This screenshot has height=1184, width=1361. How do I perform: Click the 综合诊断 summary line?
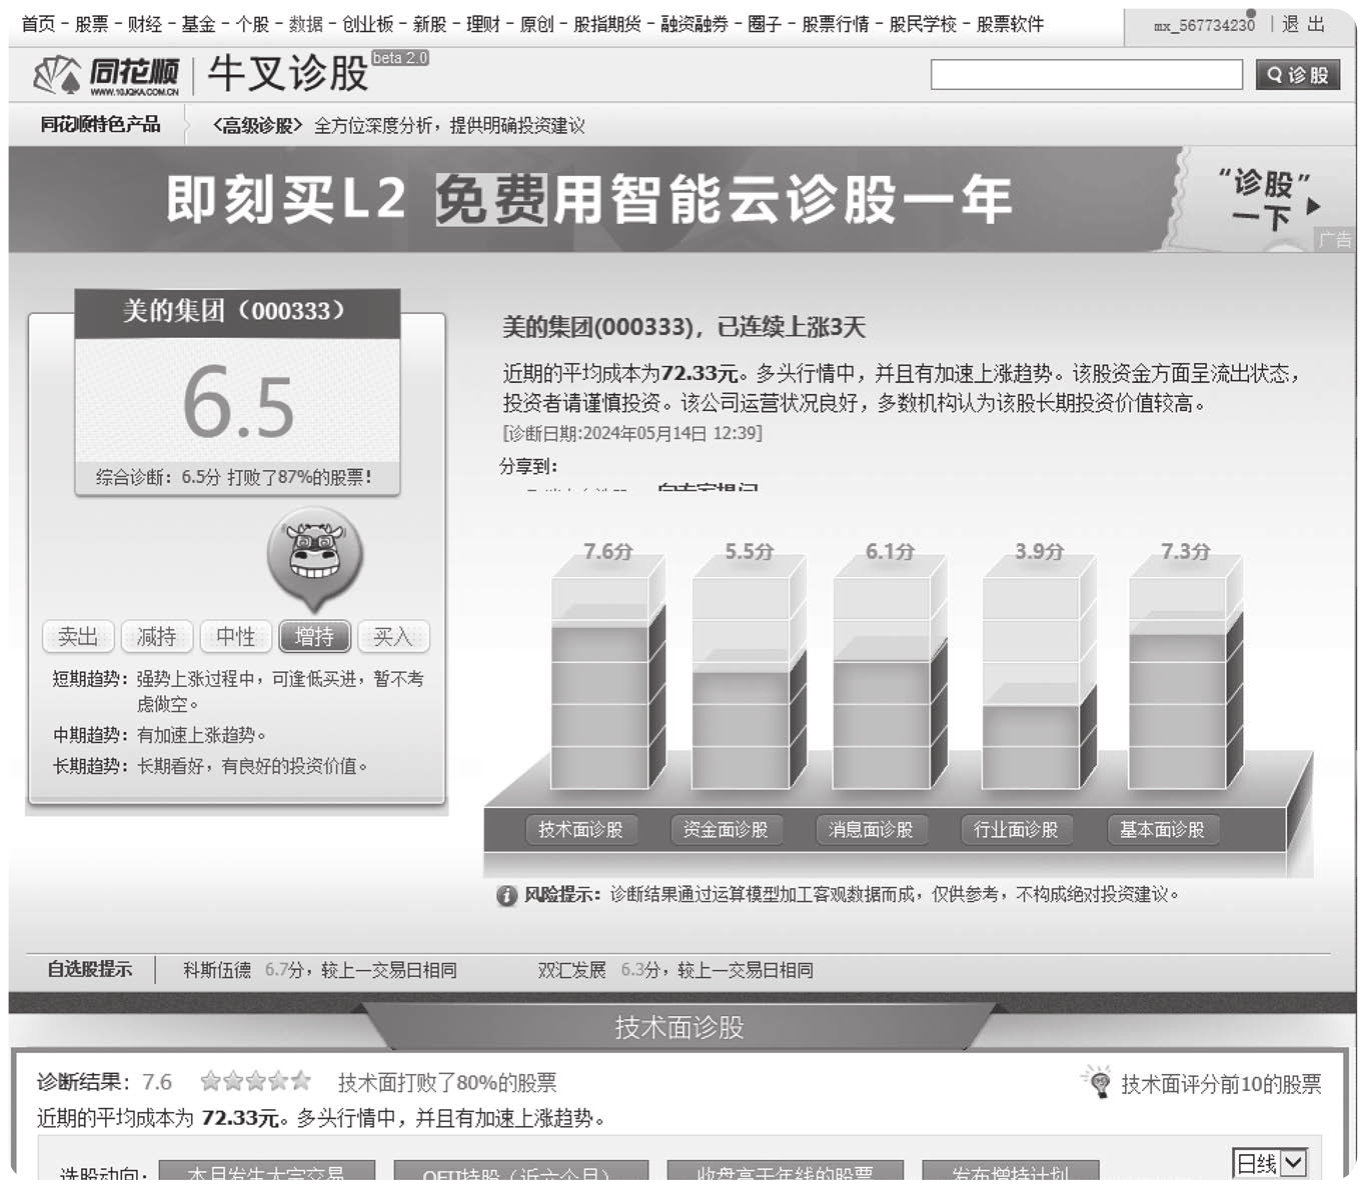234,477
